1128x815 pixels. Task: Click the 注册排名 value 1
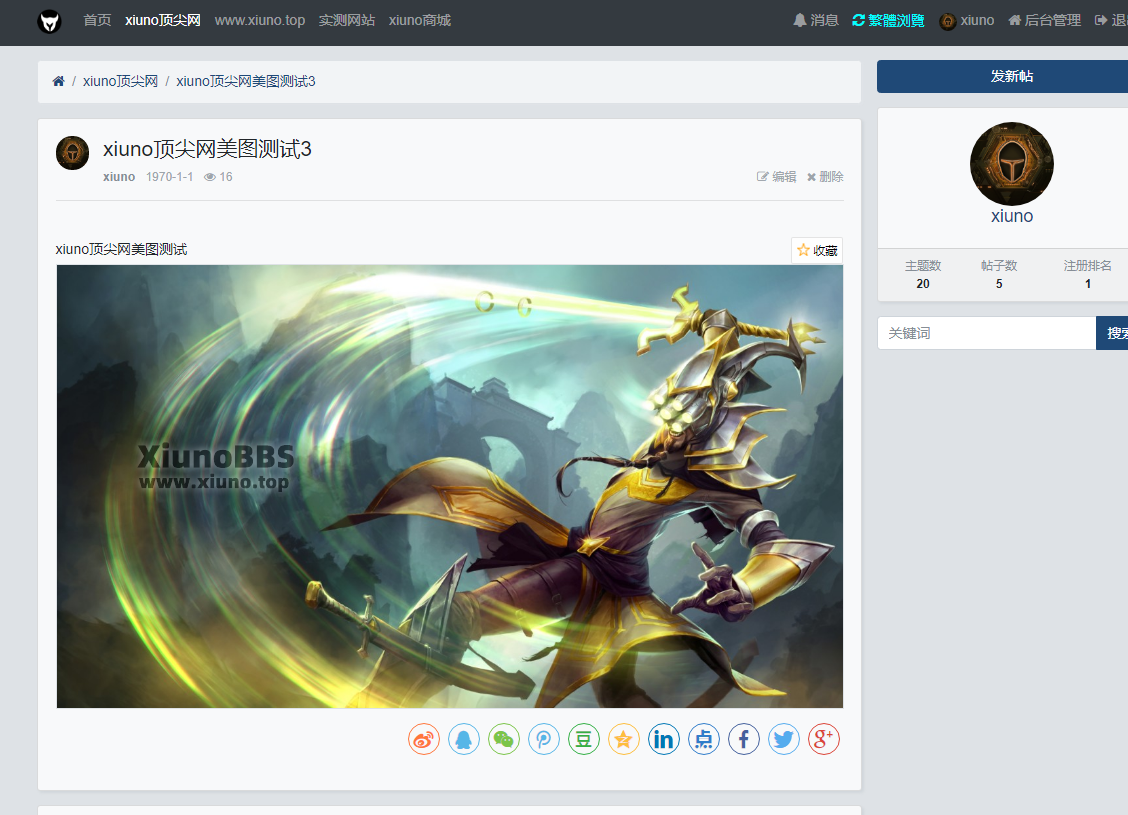(x=1088, y=283)
